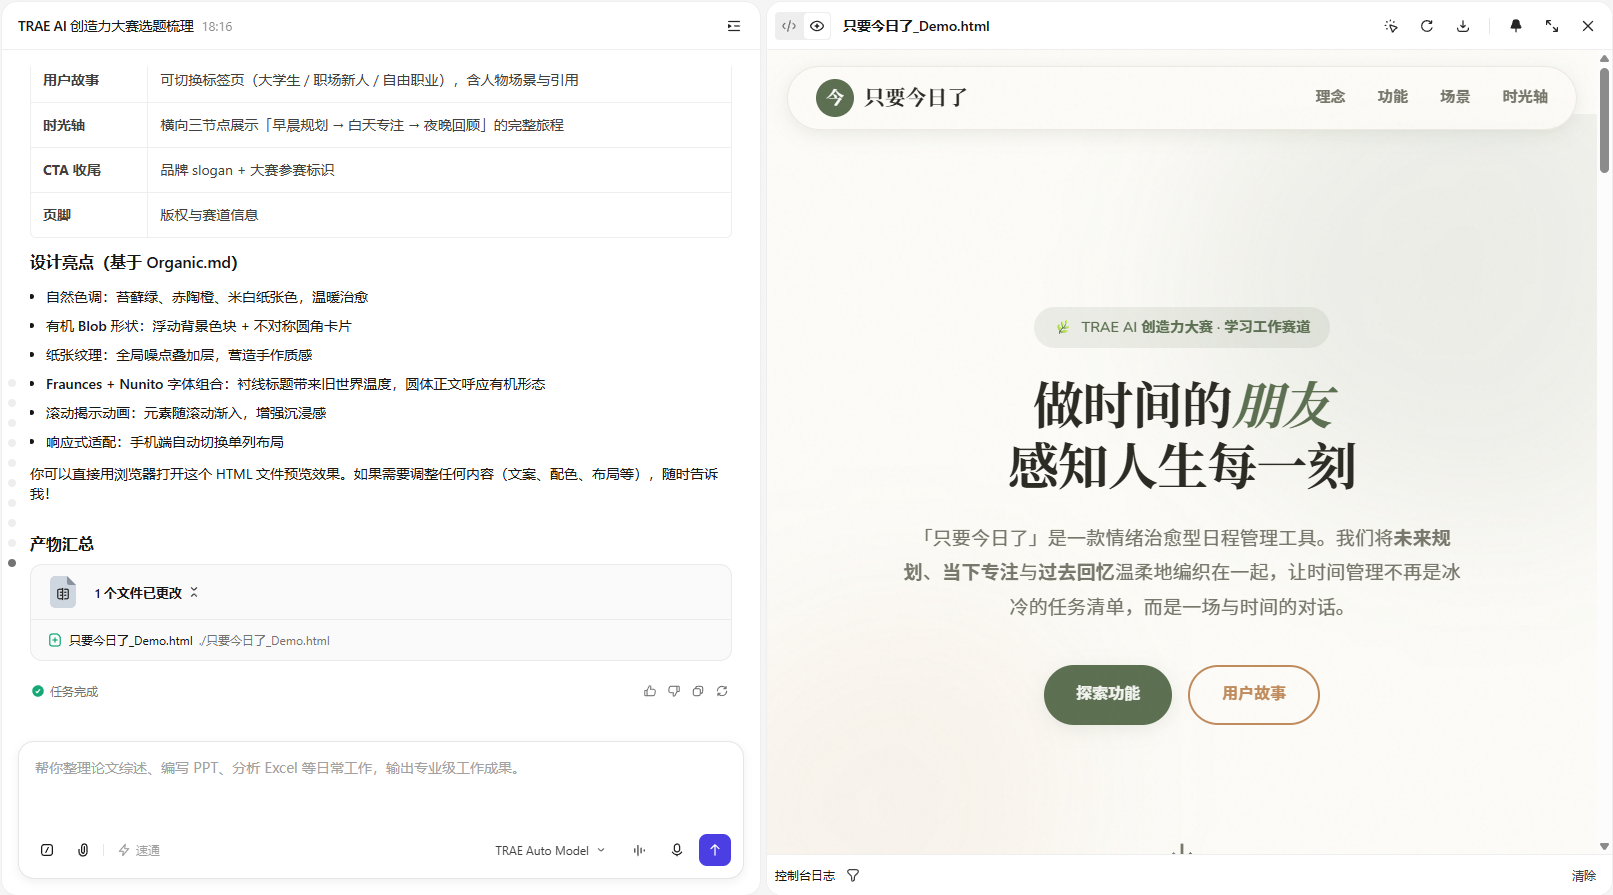Image resolution: width=1613 pixels, height=895 pixels.
Task: Download the Demo.html file
Action: [1463, 26]
